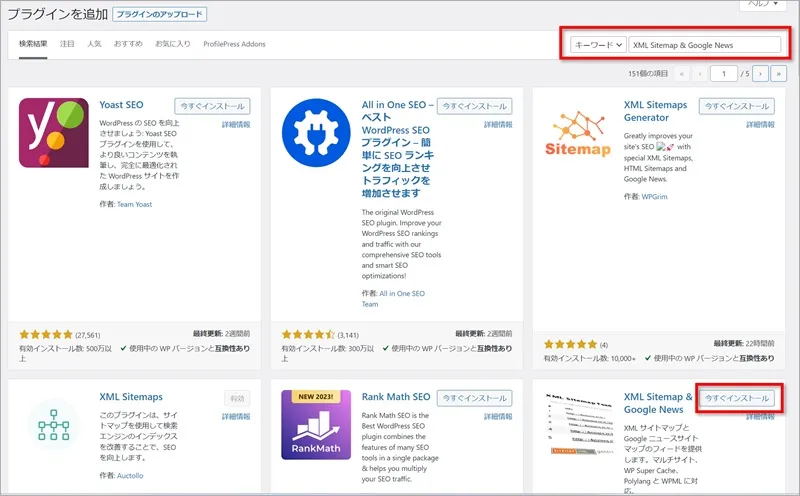Open the All in One SEO Team author link
The height and width of the screenshot is (496, 800).
click(393, 299)
